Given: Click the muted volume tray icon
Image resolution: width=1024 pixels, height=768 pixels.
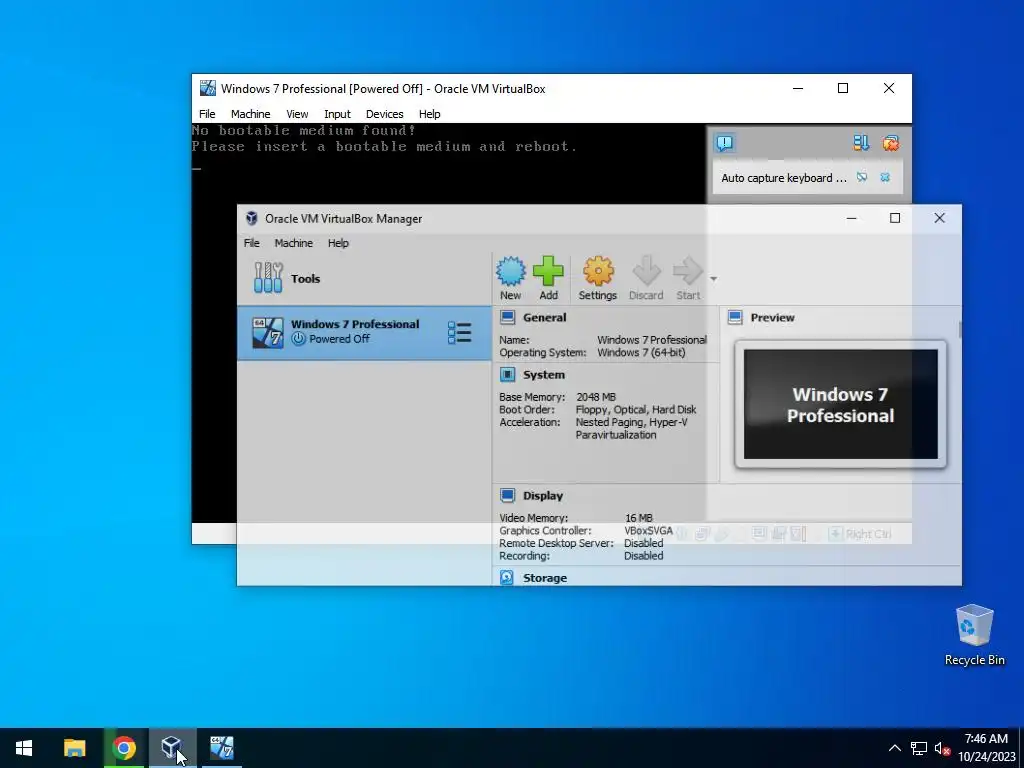Looking at the screenshot, I should [x=942, y=748].
